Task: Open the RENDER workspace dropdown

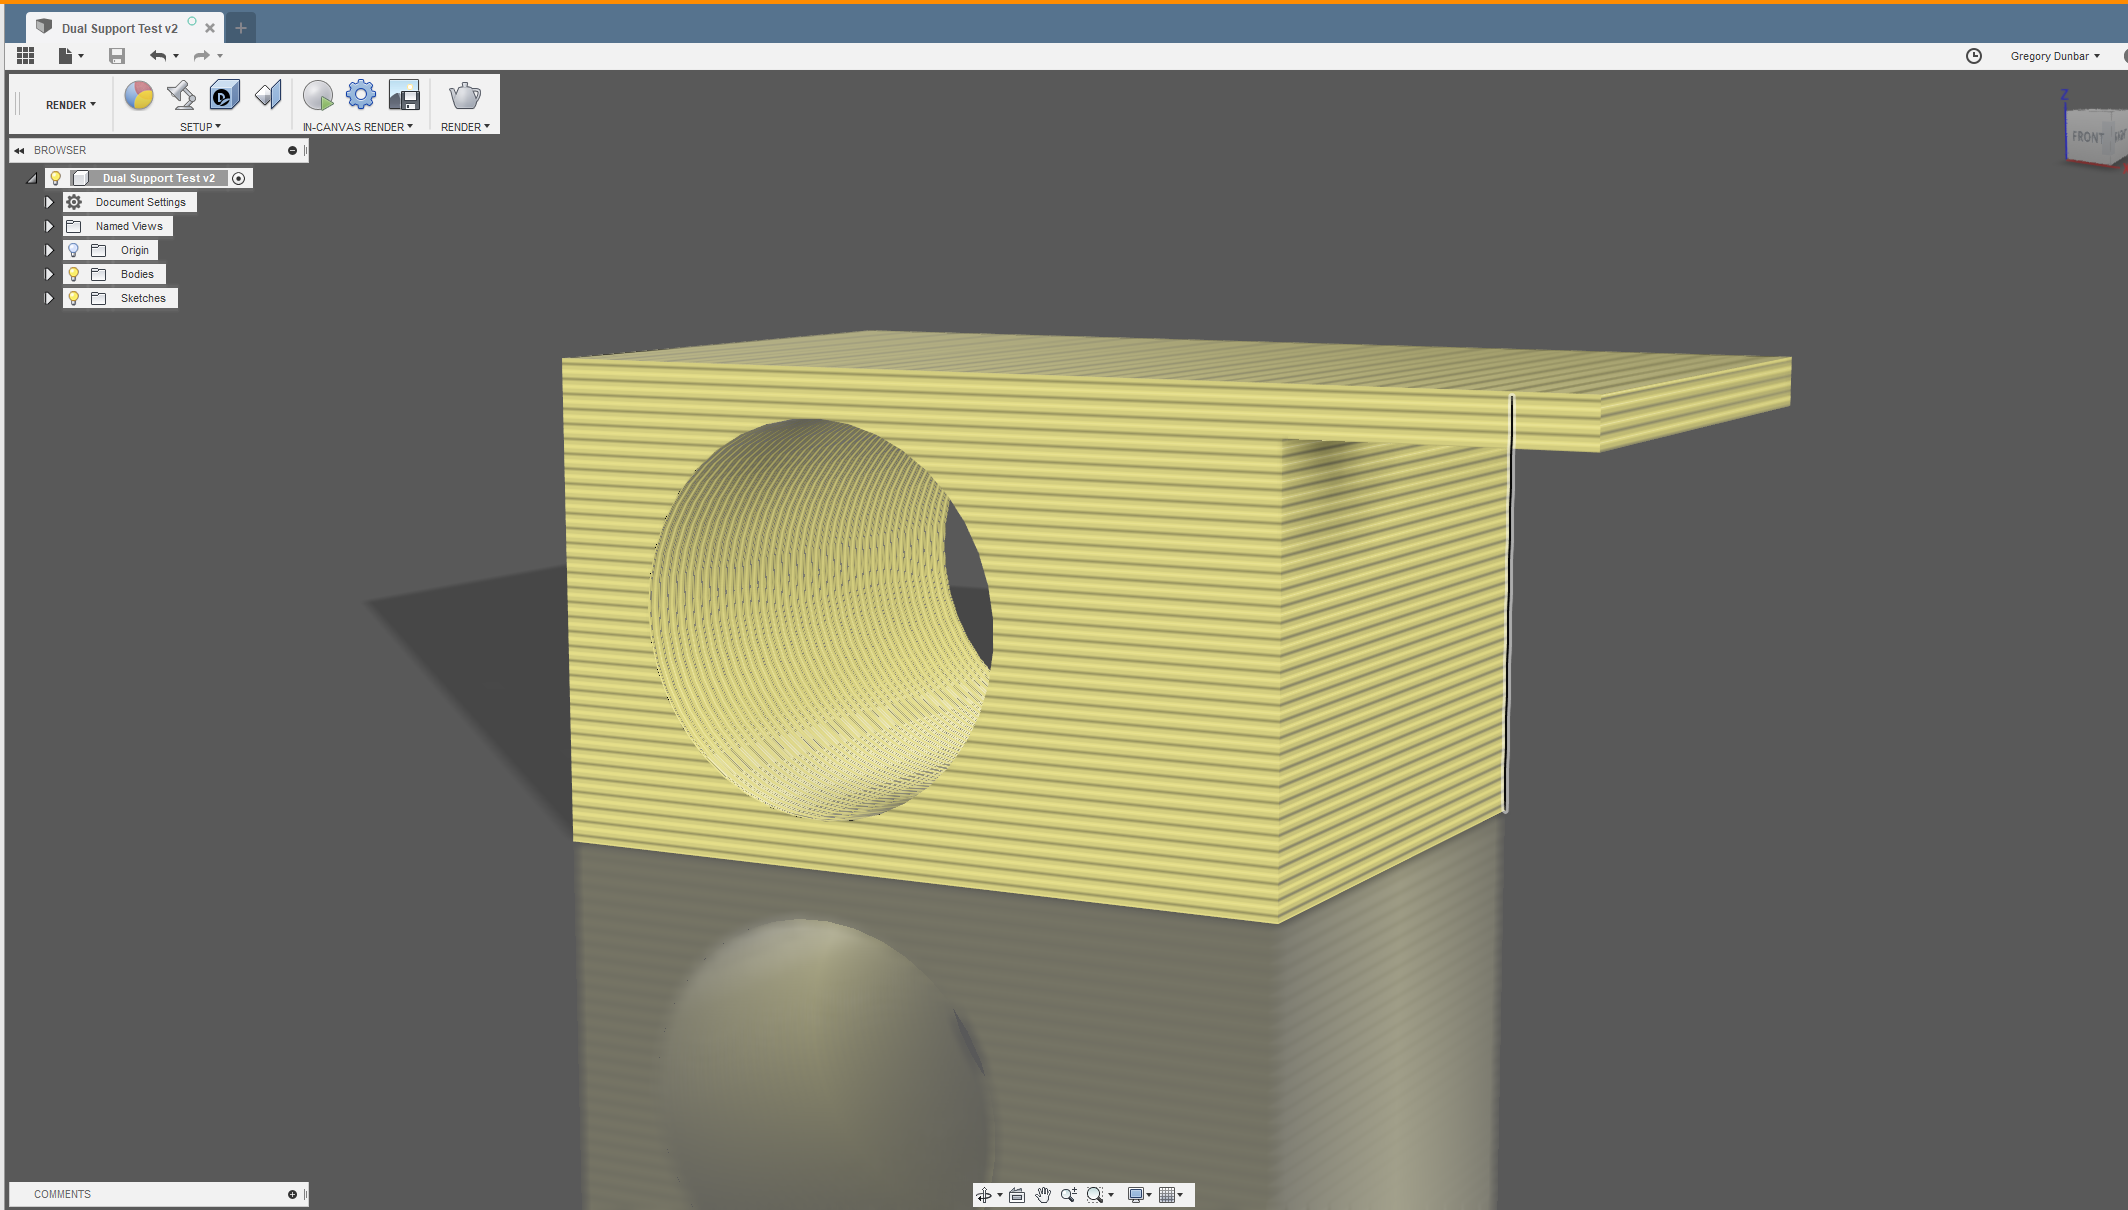Action: coord(70,105)
